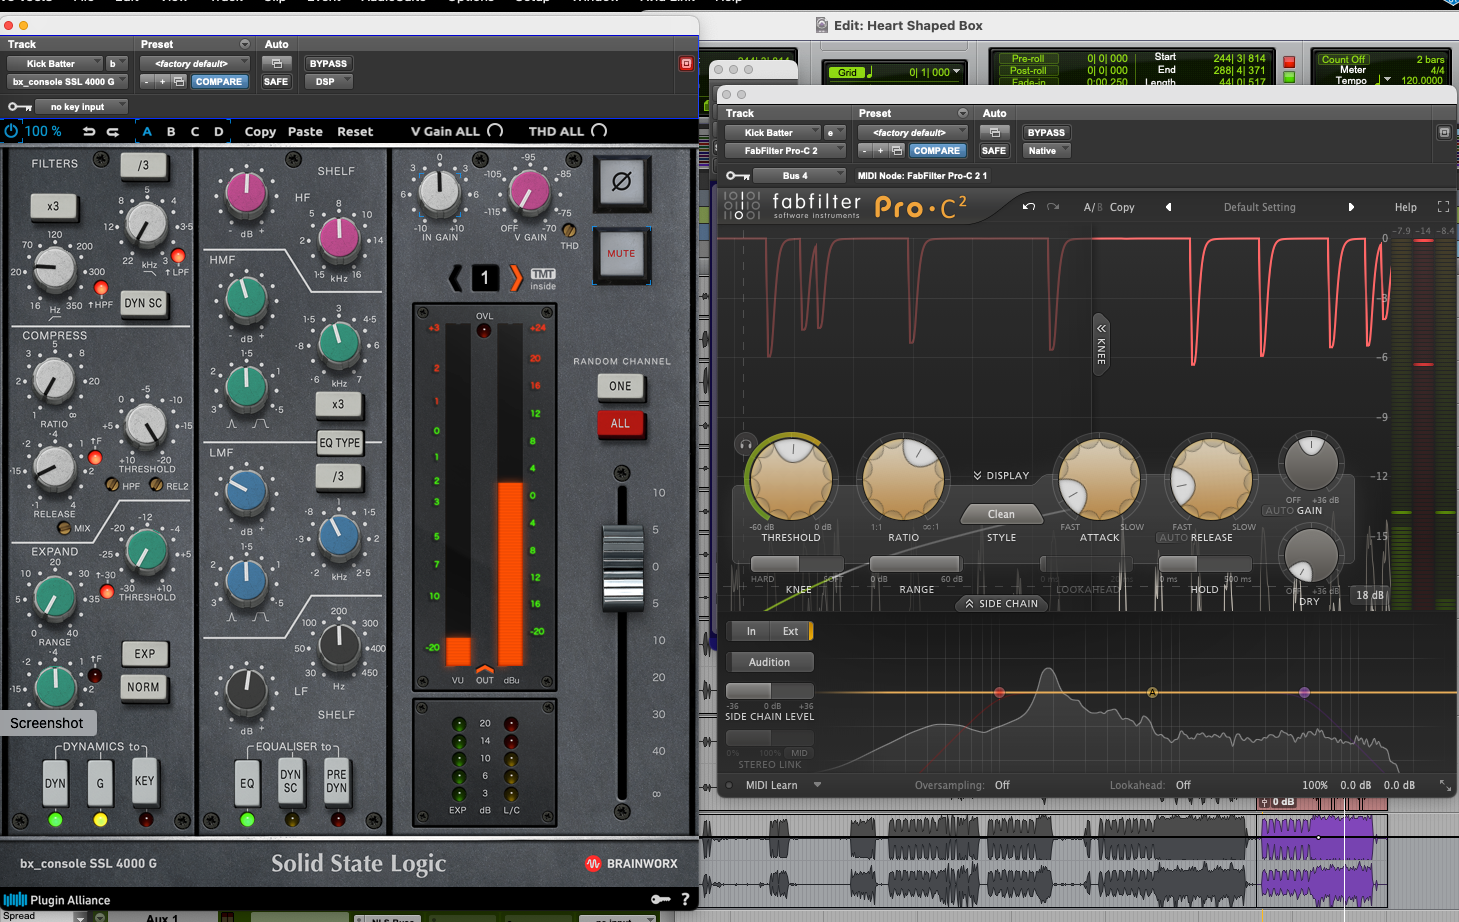Click the Pro-C 2 fullscreen icon

pyautogui.click(x=1443, y=207)
